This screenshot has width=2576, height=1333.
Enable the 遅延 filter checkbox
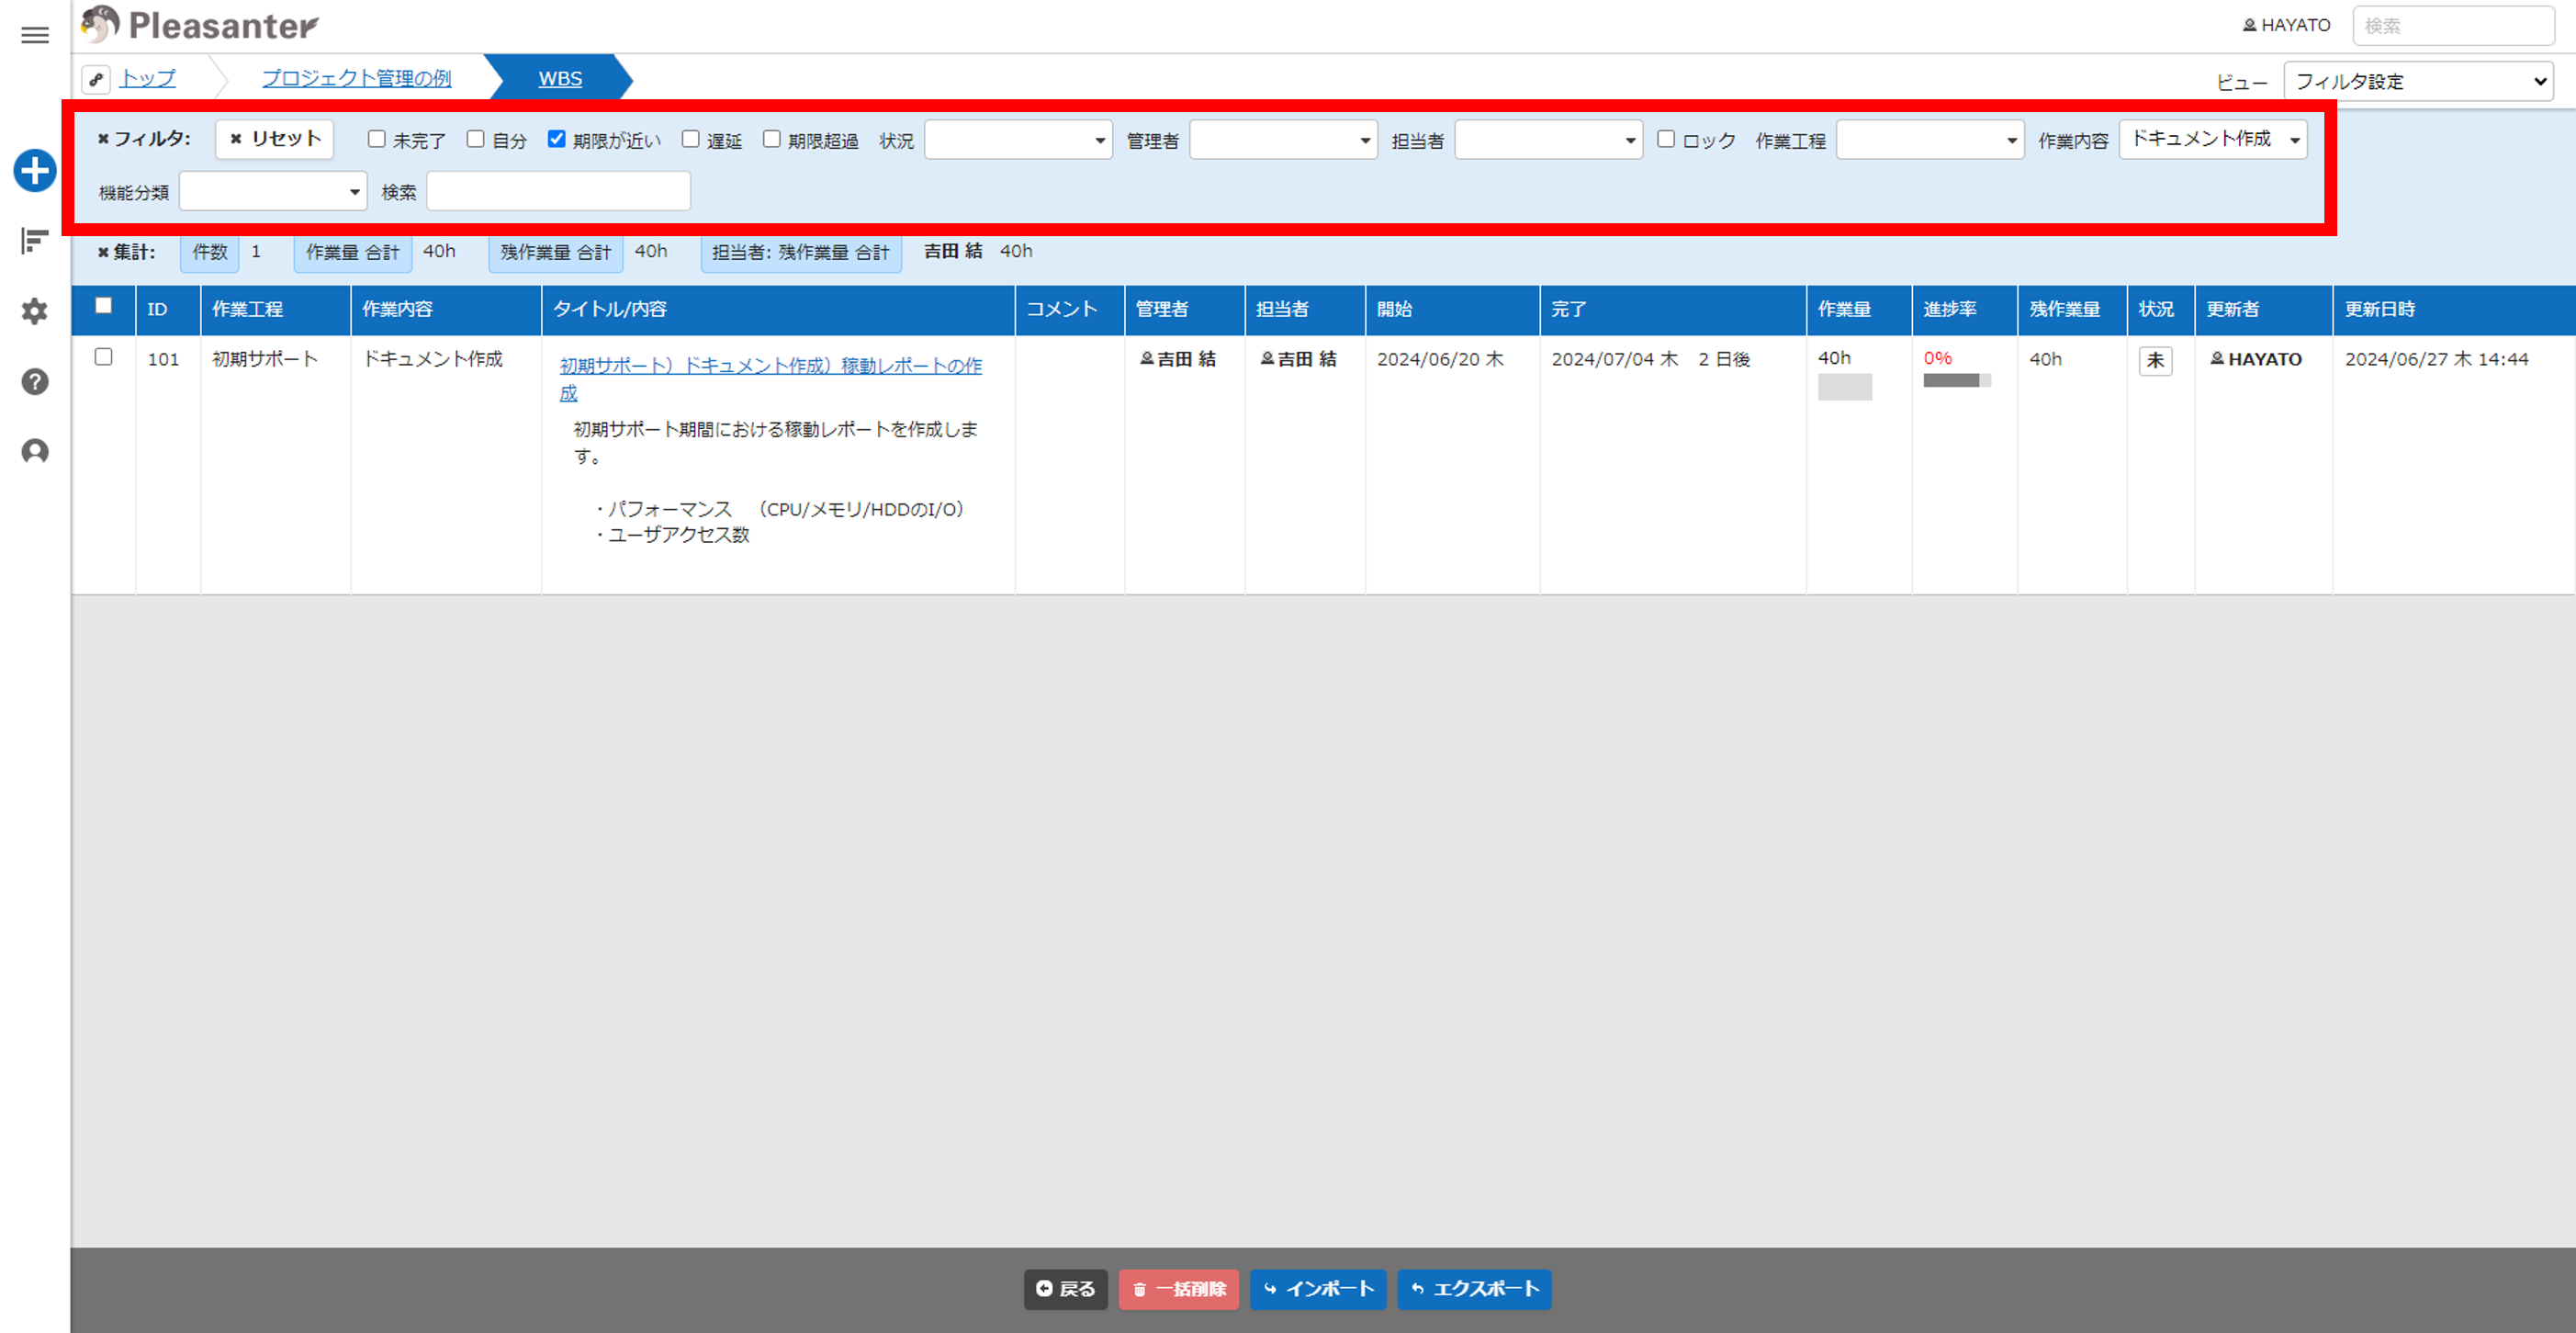point(691,139)
